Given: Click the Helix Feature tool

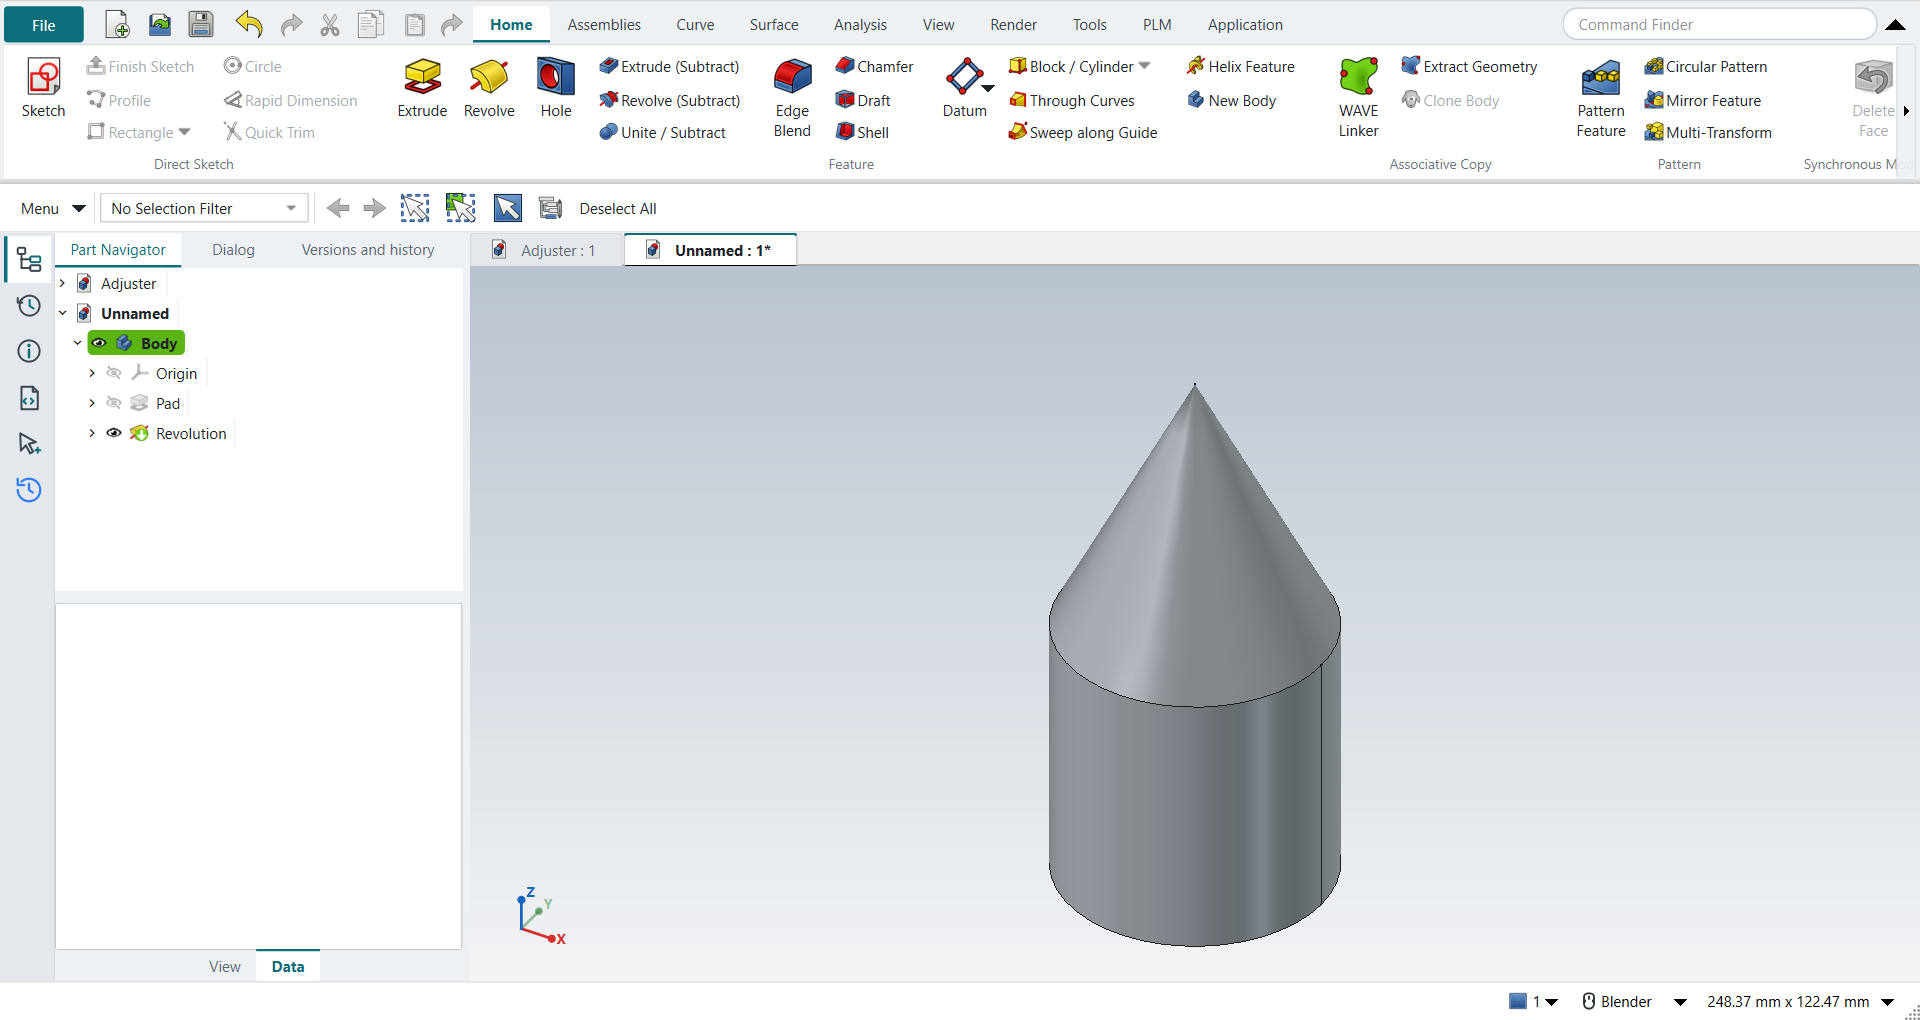Looking at the screenshot, I should click(x=1240, y=66).
